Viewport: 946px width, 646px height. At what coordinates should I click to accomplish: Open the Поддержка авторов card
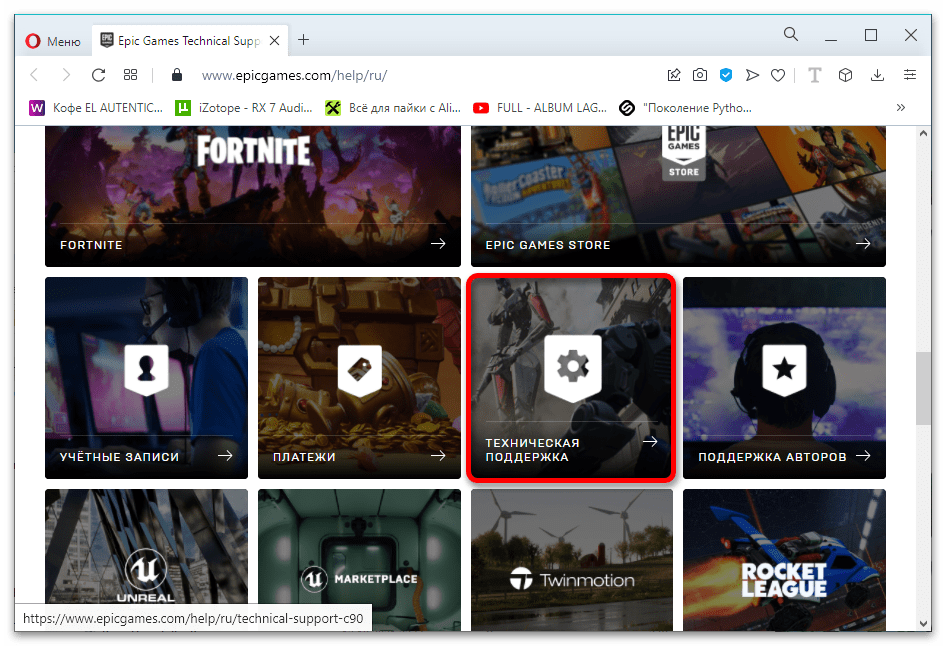tap(784, 378)
